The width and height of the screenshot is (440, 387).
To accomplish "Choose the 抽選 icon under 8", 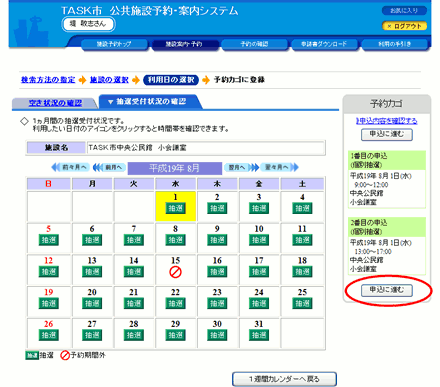I will (x=175, y=240).
